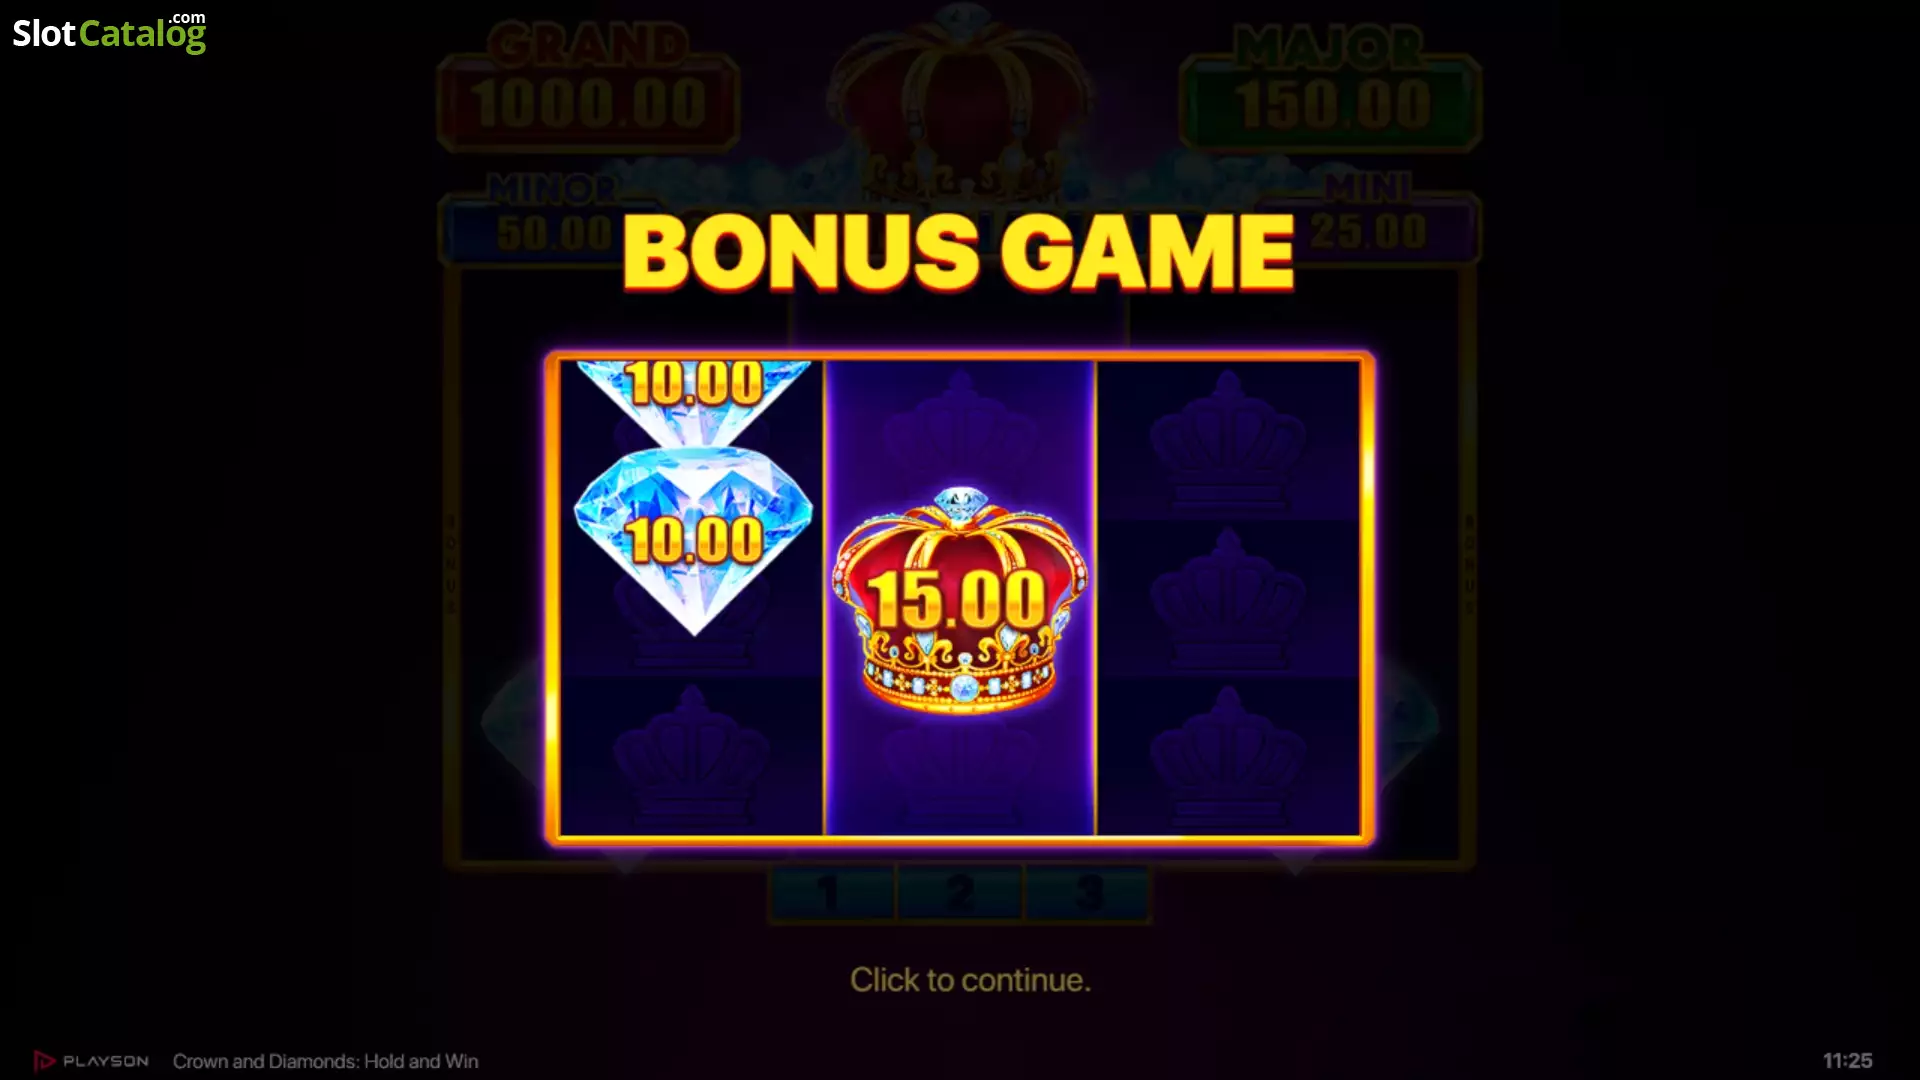Select the MAJOR 150.00 jackpot panel

click(1331, 89)
